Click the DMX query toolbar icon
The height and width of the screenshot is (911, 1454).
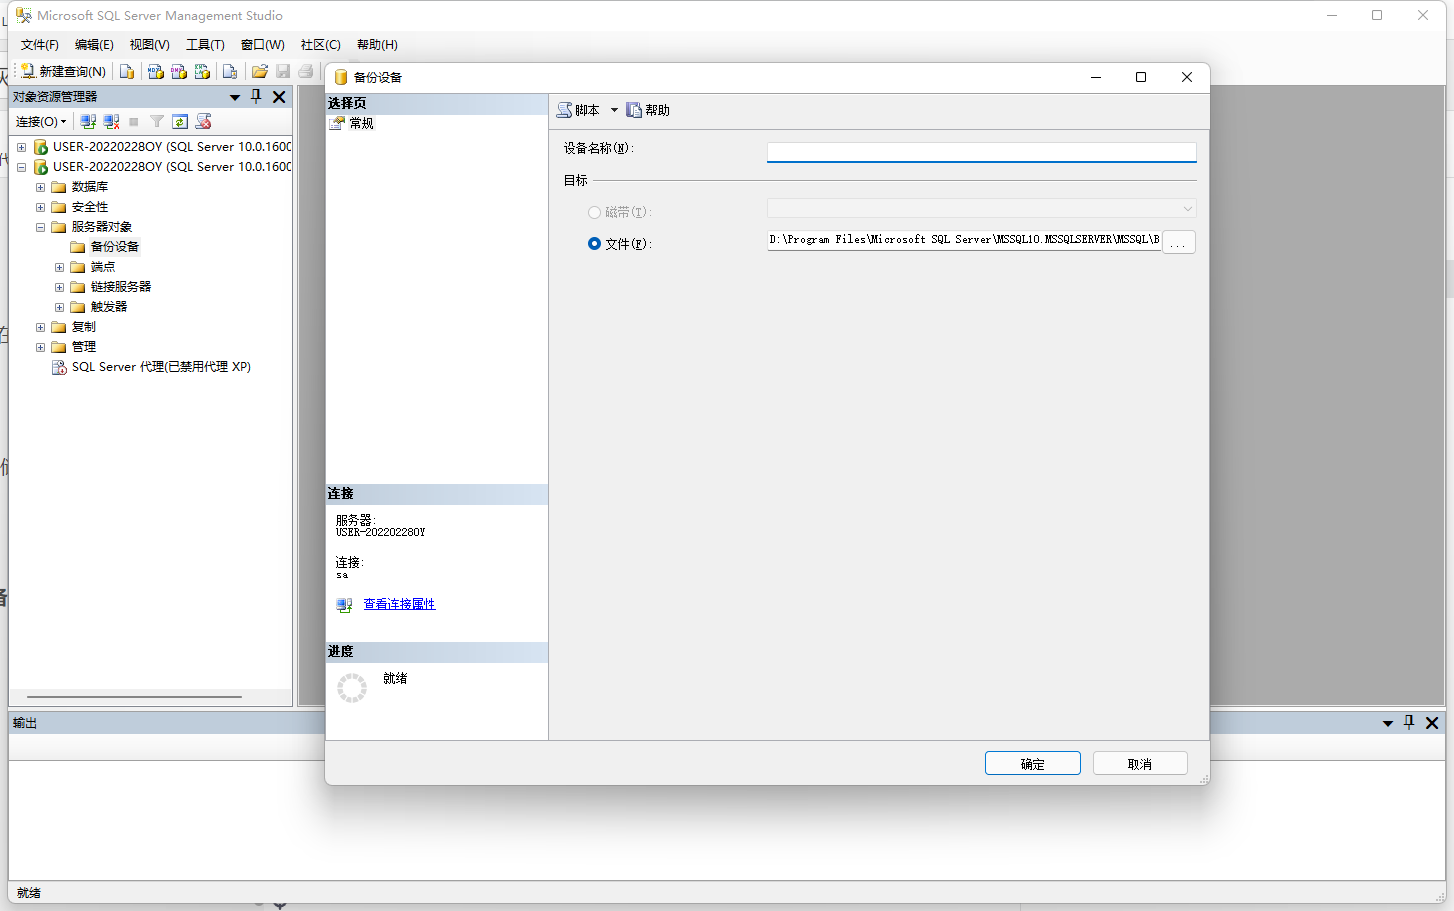pyautogui.click(x=179, y=71)
